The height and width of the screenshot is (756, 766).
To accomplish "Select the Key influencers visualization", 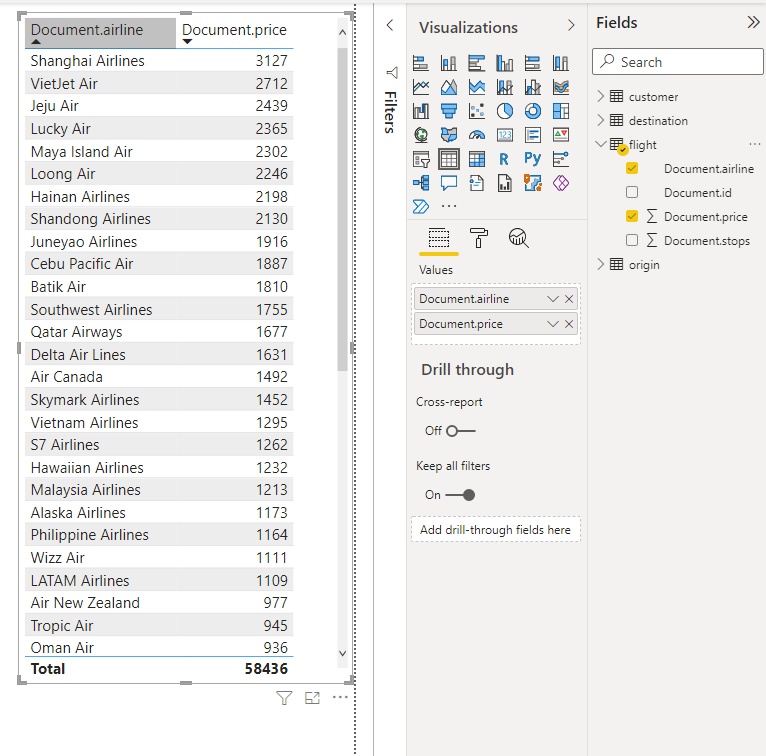I will 561,159.
